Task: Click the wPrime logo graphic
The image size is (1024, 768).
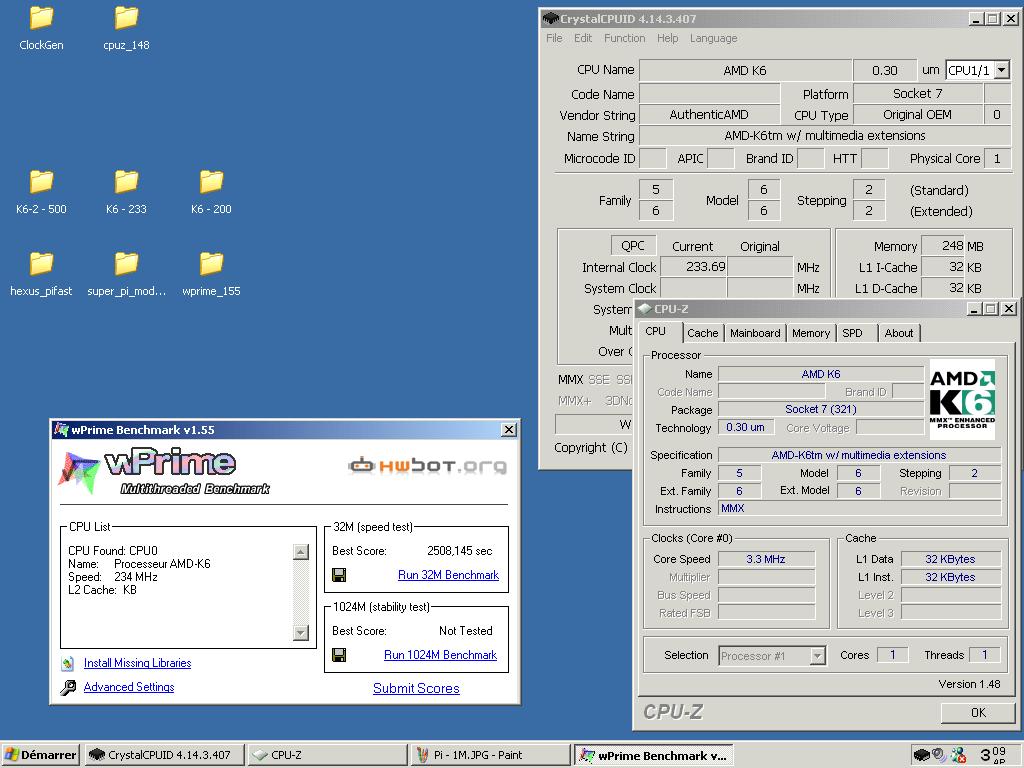Action: pos(163,470)
